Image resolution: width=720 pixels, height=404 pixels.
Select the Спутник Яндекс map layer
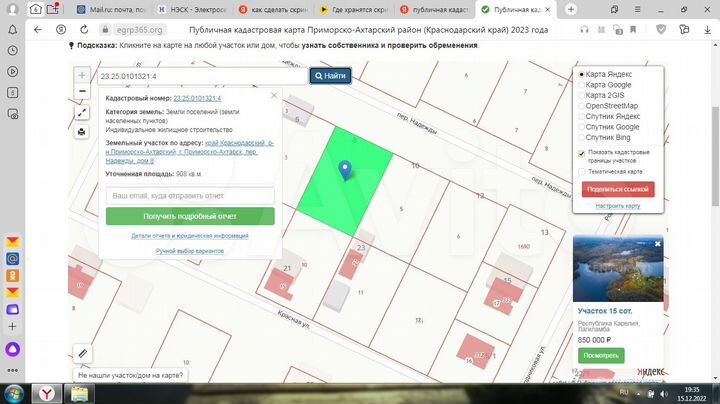point(583,116)
